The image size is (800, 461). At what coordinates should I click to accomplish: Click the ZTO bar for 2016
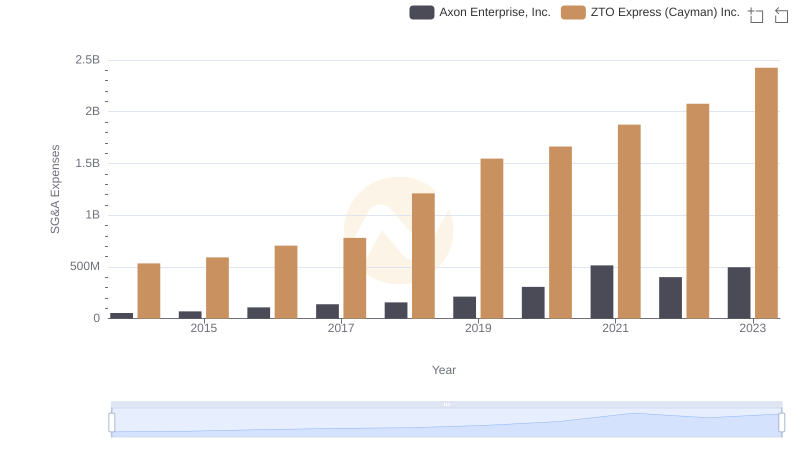[x=286, y=282]
